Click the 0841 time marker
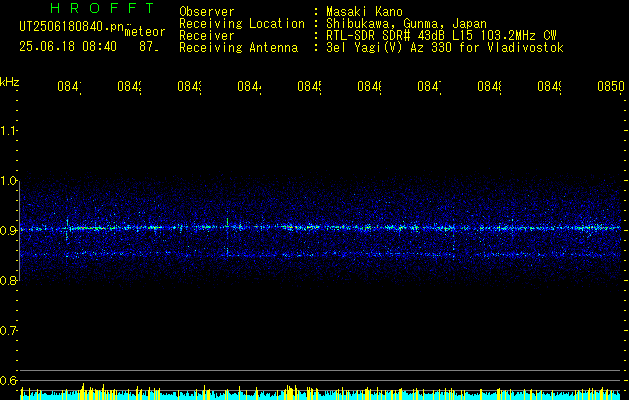 coord(69,86)
